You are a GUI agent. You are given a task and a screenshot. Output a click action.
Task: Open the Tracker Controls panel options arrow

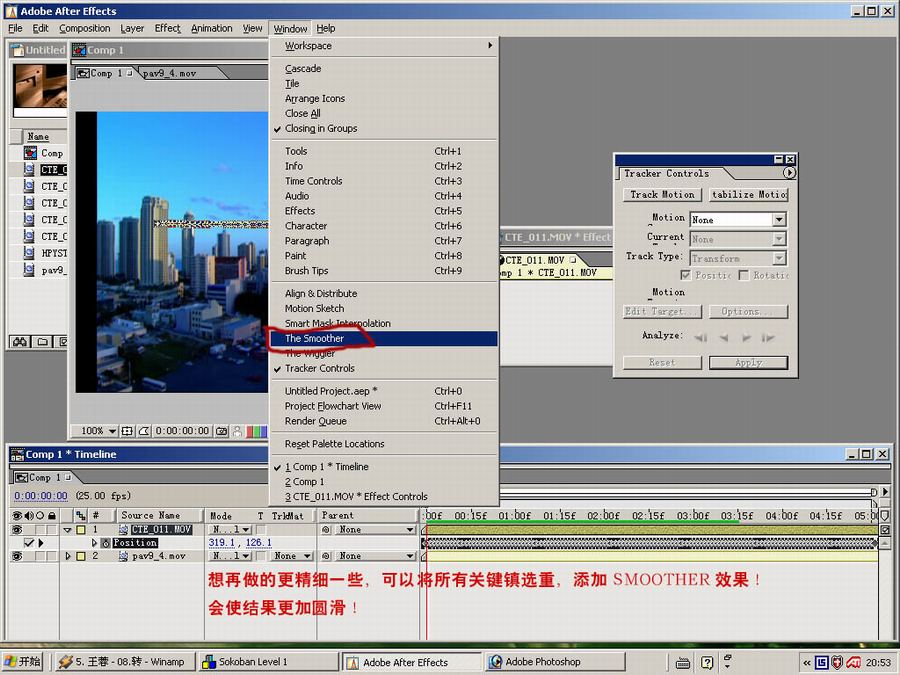(789, 173)
